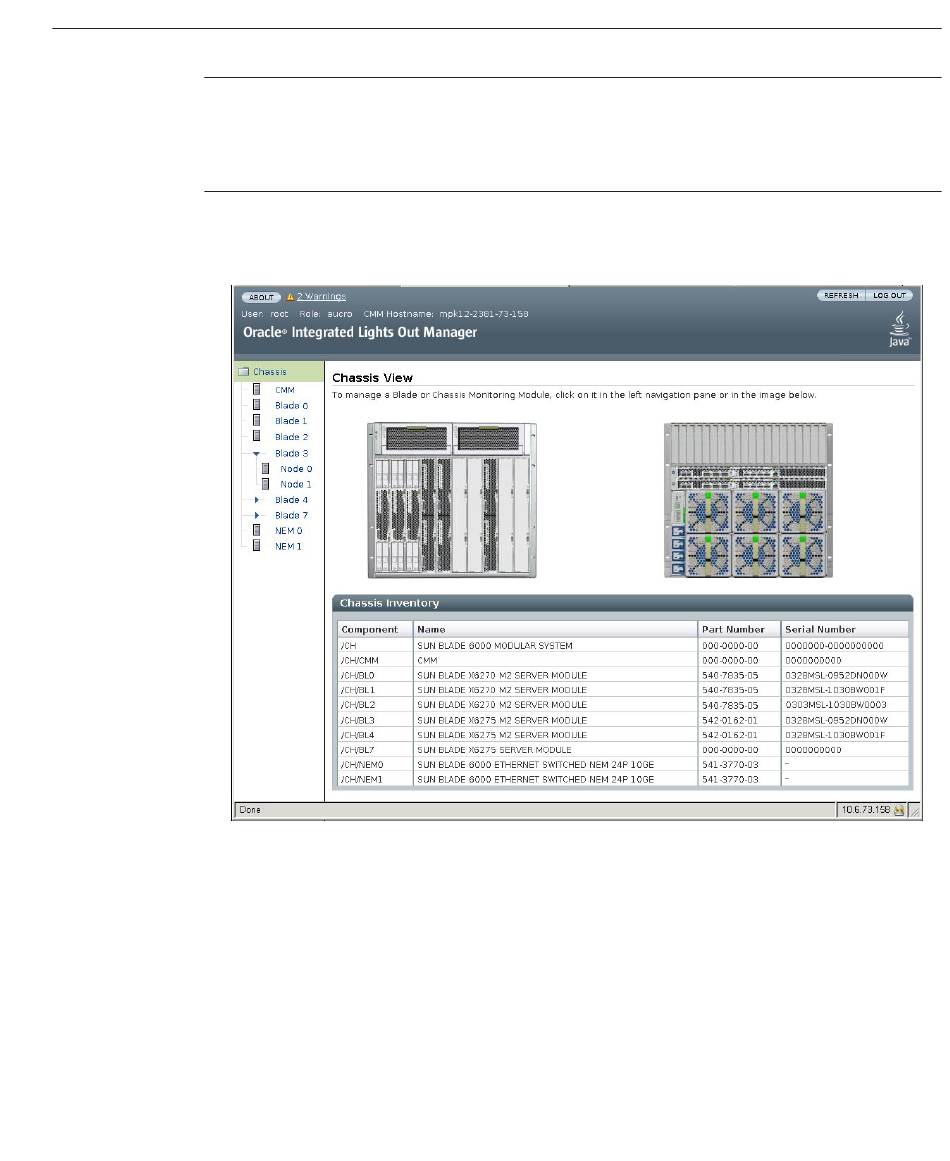Image resolution: width=950 pixels, height=1161 pixels.
Task: Open NEM 0 in navigation pane
Action: (x=288, y=531)
